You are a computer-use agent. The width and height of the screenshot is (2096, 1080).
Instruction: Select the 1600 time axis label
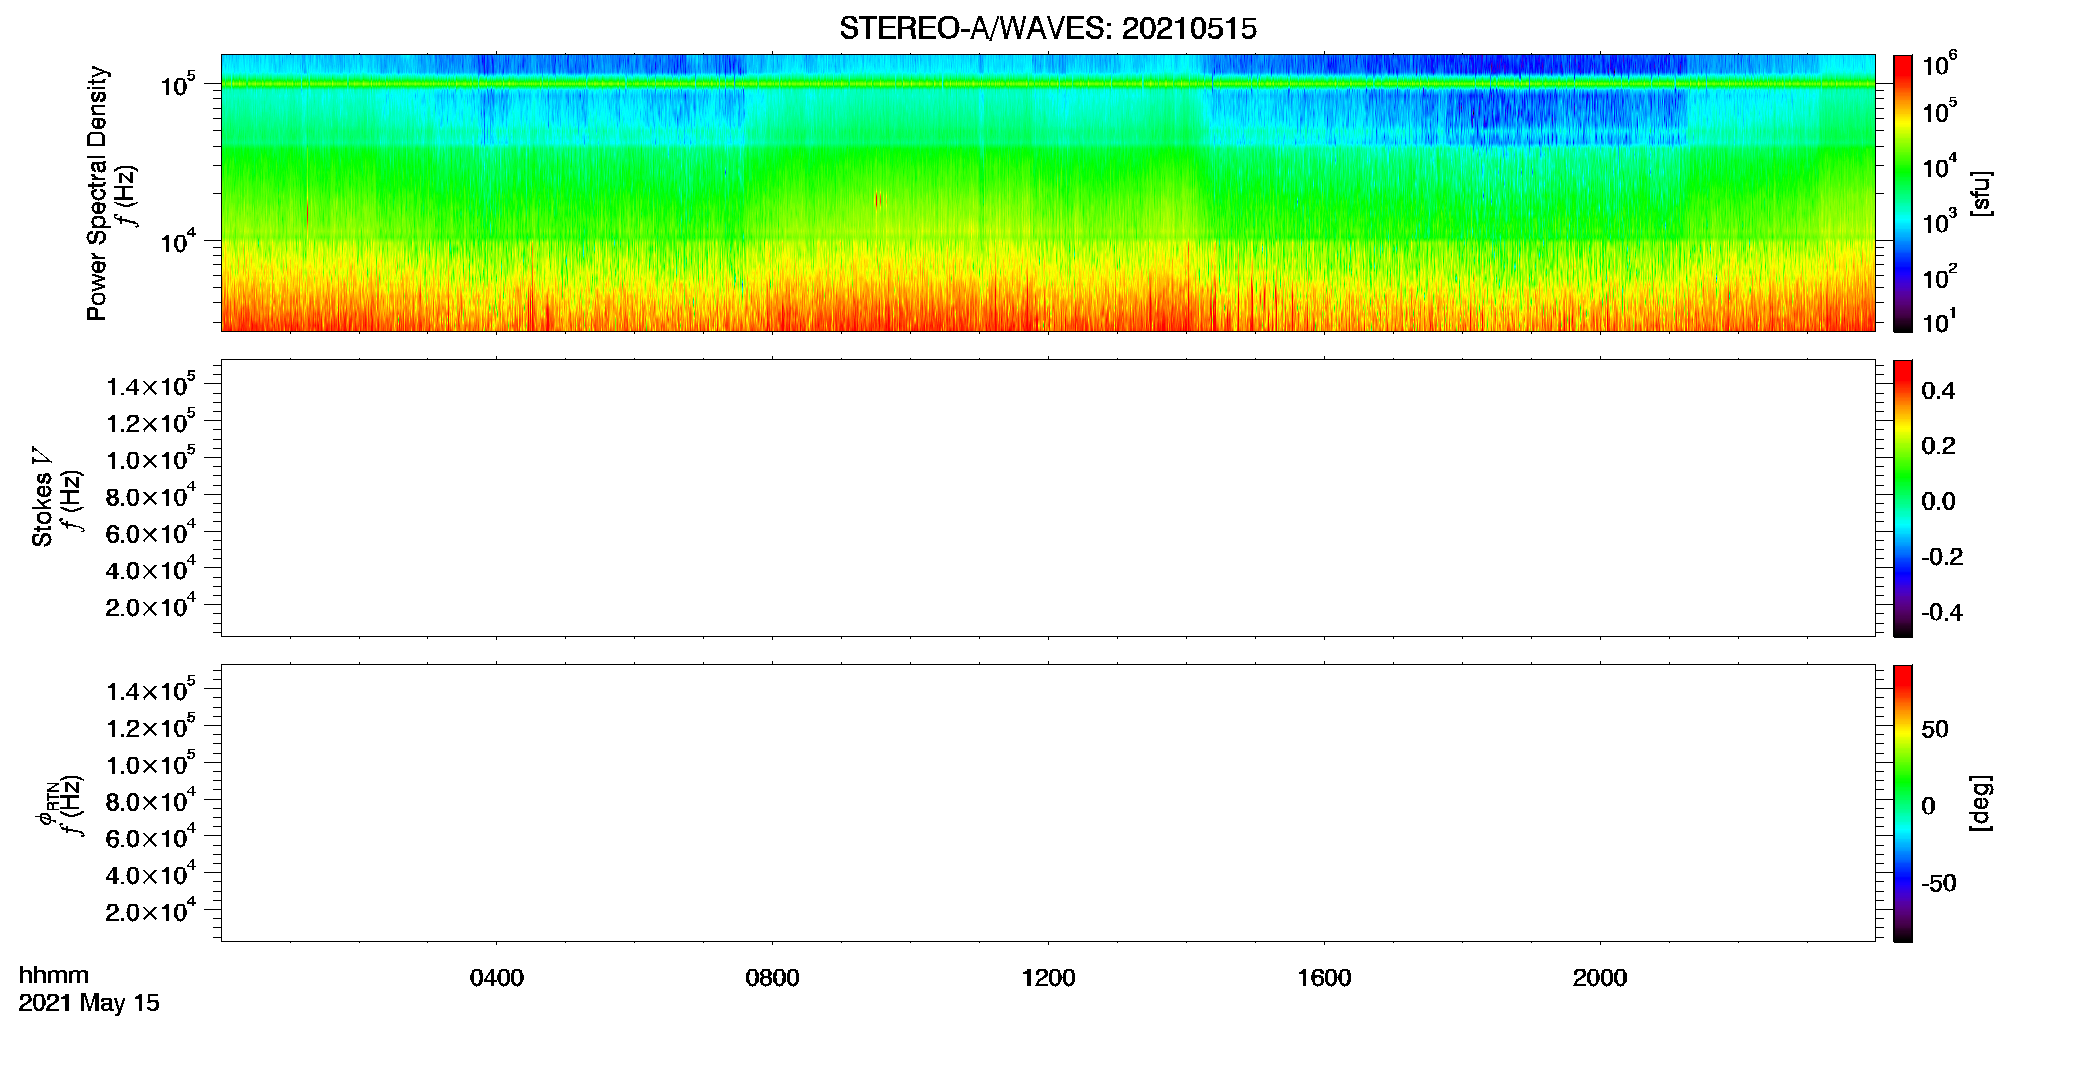pyautogui.click(x=1324, y=978)
